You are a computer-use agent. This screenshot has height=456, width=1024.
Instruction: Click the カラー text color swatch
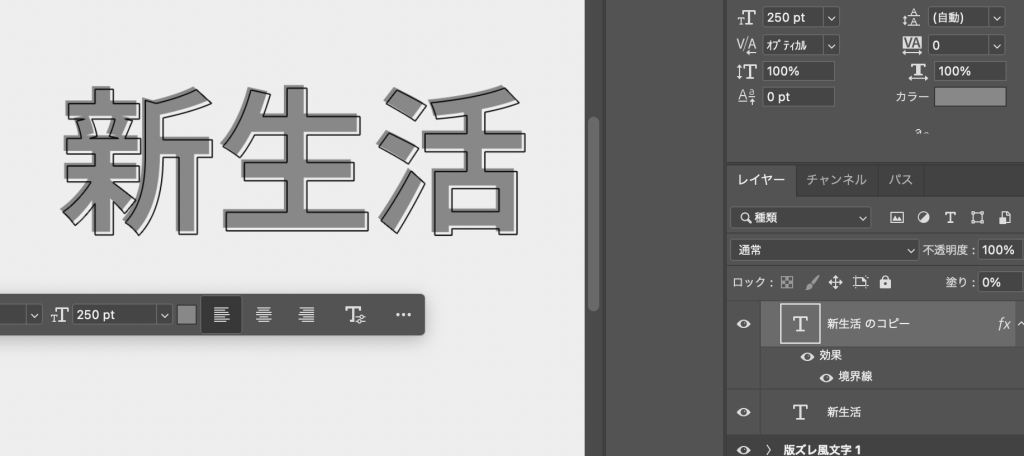(969, 97)
